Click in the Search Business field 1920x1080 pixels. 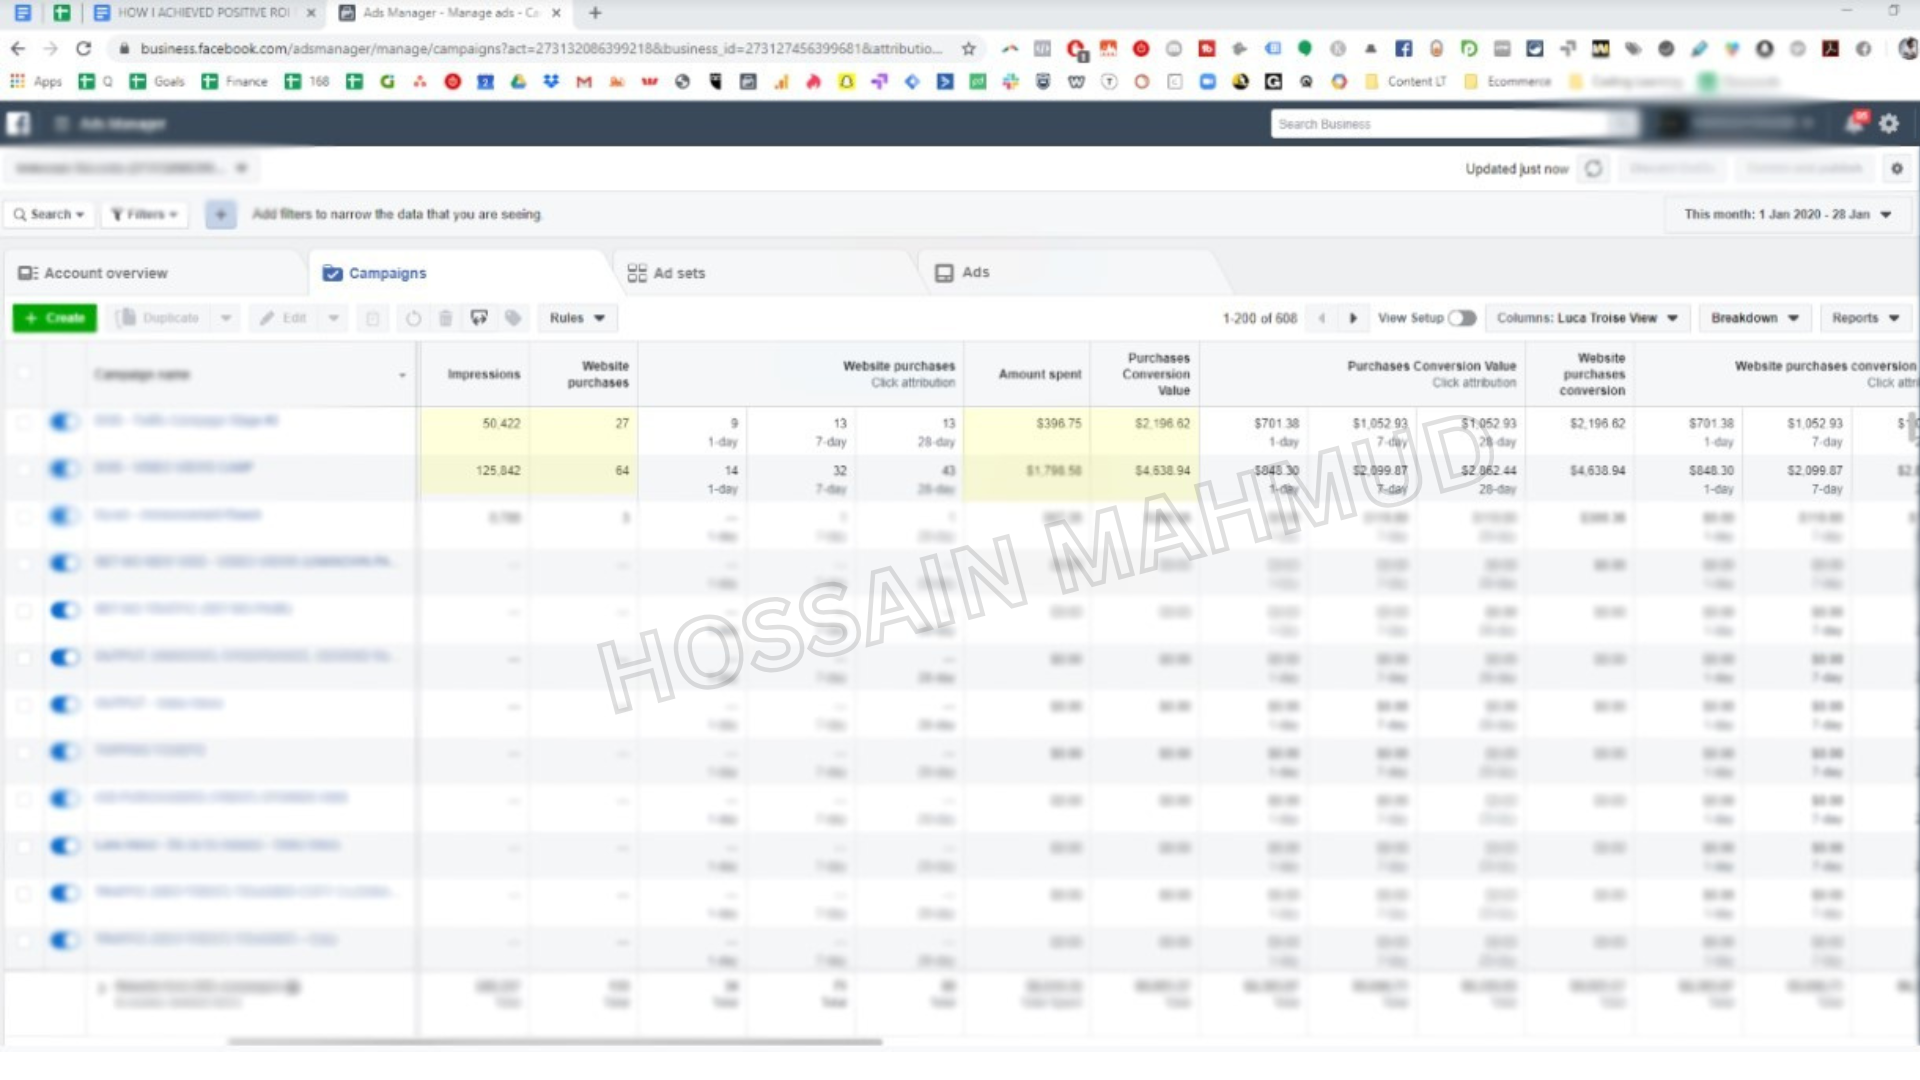click(x=1440, y=124)
